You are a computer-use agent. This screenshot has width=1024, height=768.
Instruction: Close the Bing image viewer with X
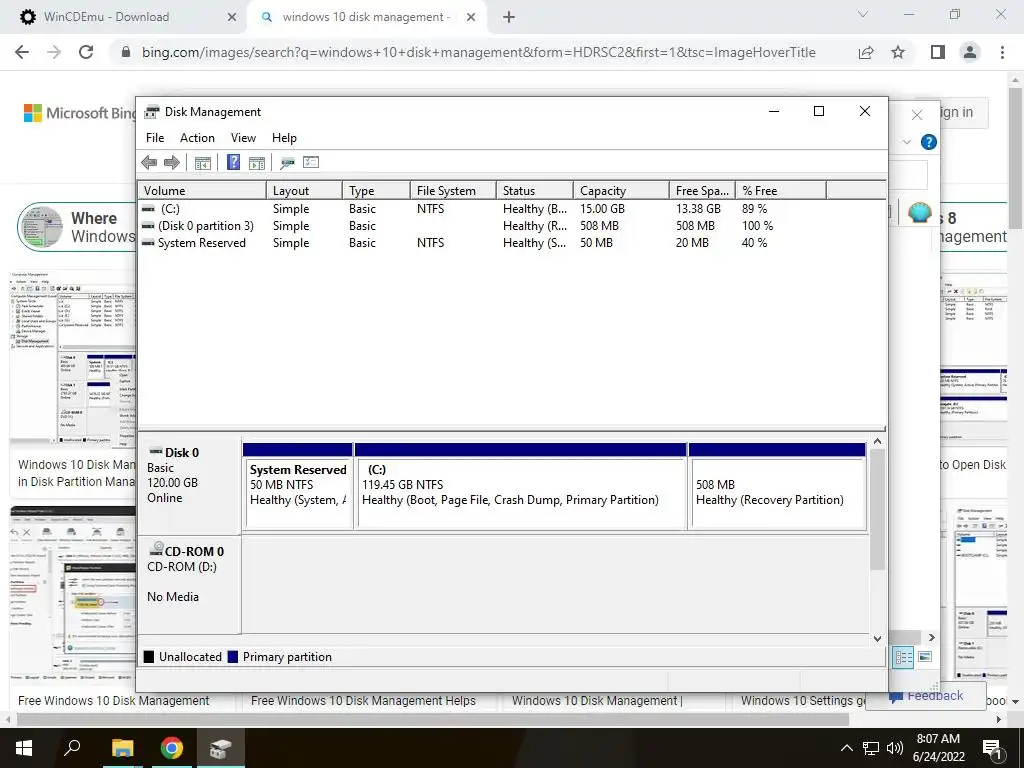[917, 115]
